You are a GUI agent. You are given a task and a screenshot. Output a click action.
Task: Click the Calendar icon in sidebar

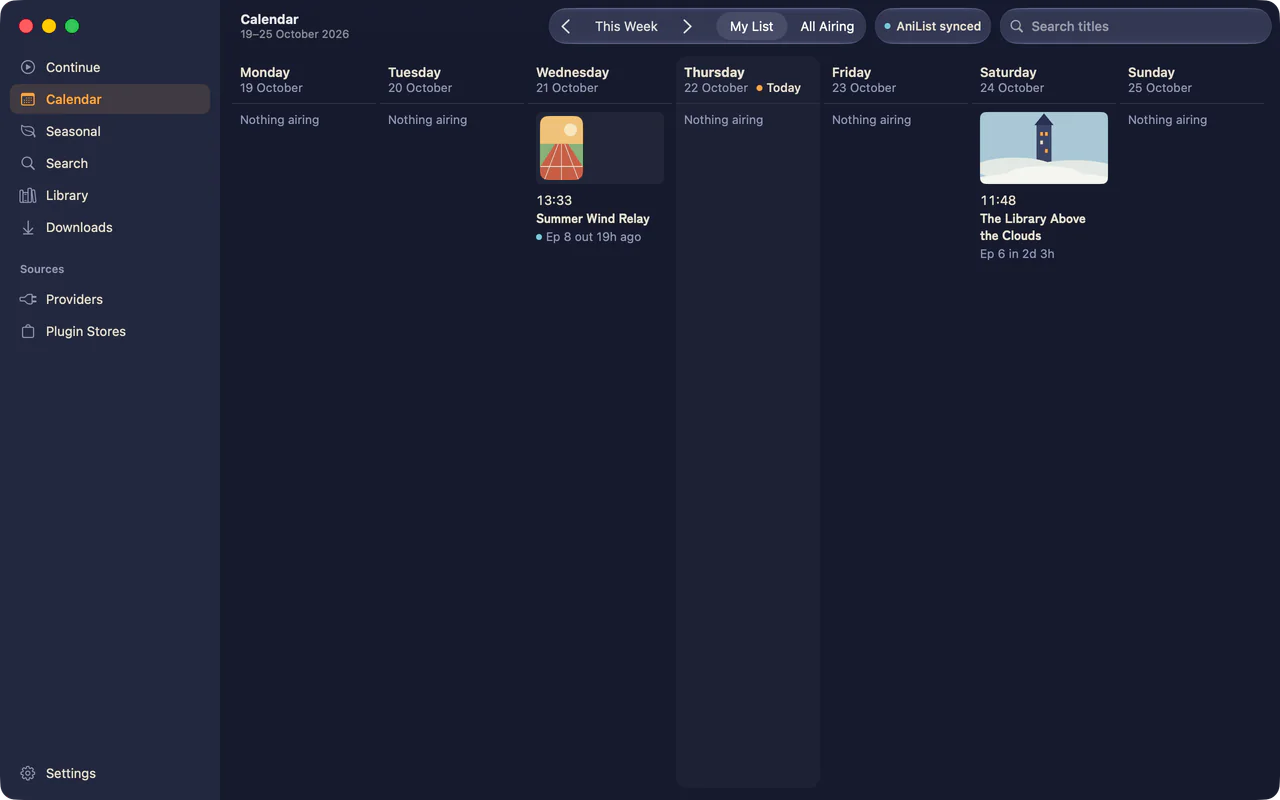pyautogui.click(x=28, y=99)
